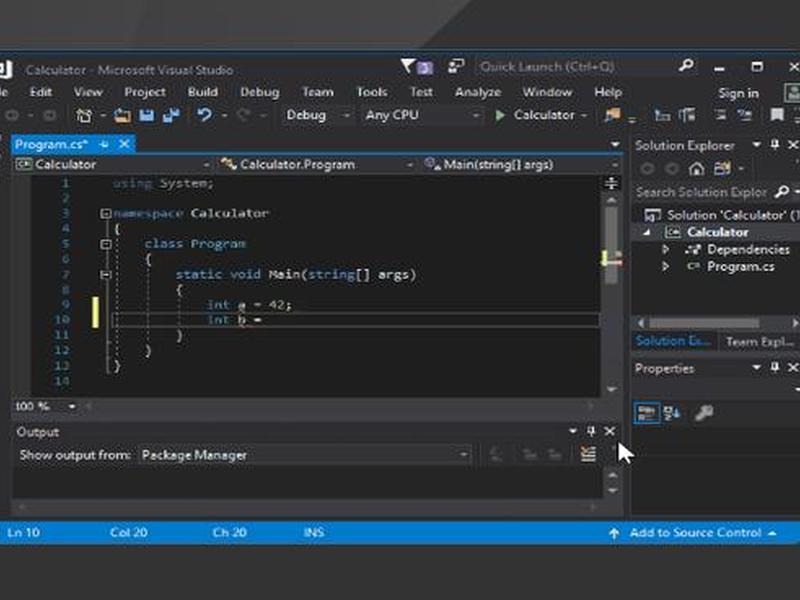Open the Edit menu
800x600 pixels.
pos(41,92)
